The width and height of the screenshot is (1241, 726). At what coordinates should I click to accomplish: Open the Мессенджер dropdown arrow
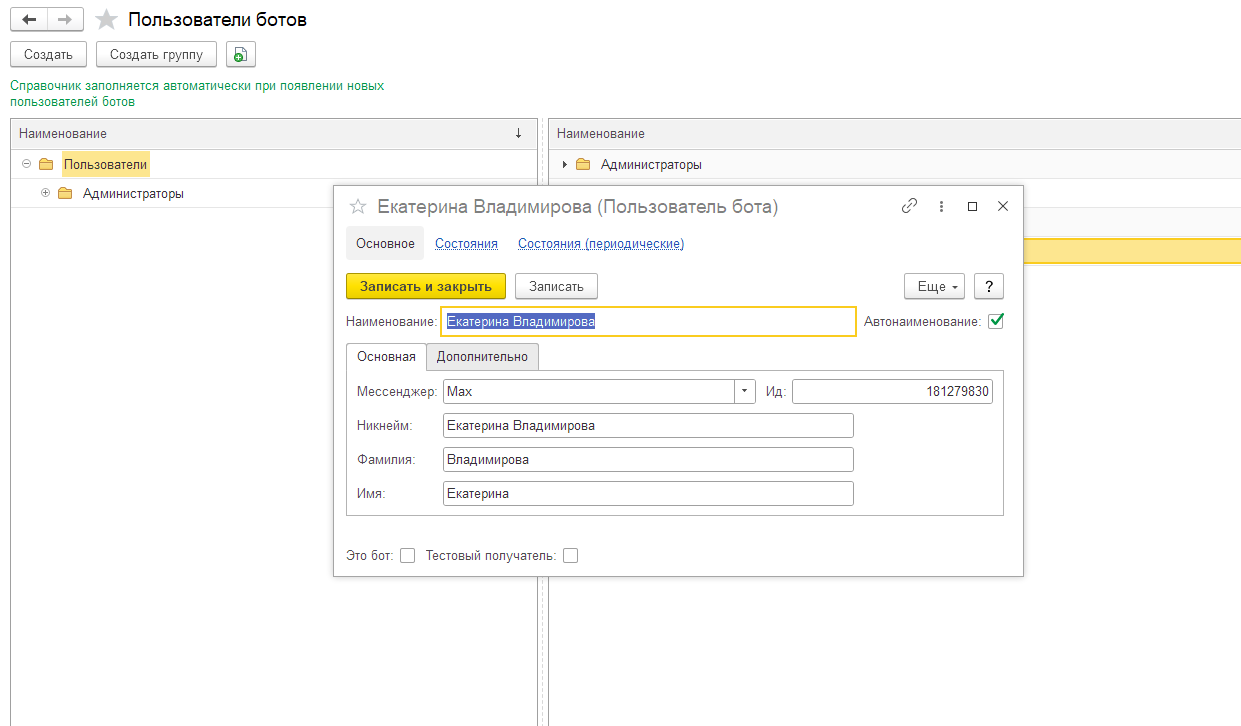click(x=745, y=392)
